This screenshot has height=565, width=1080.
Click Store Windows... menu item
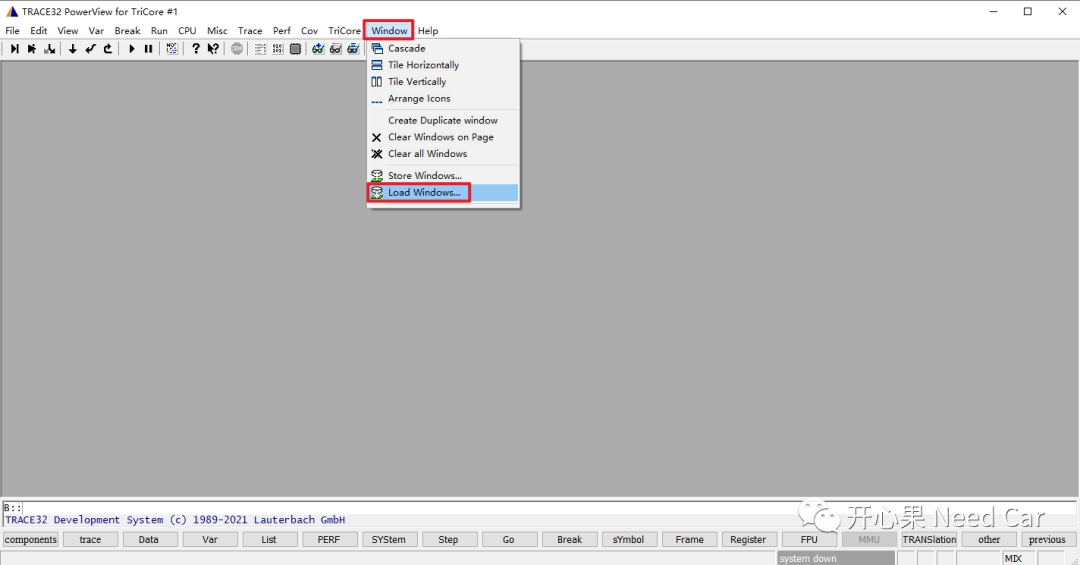pyautogui.click(x=424, y=176)
